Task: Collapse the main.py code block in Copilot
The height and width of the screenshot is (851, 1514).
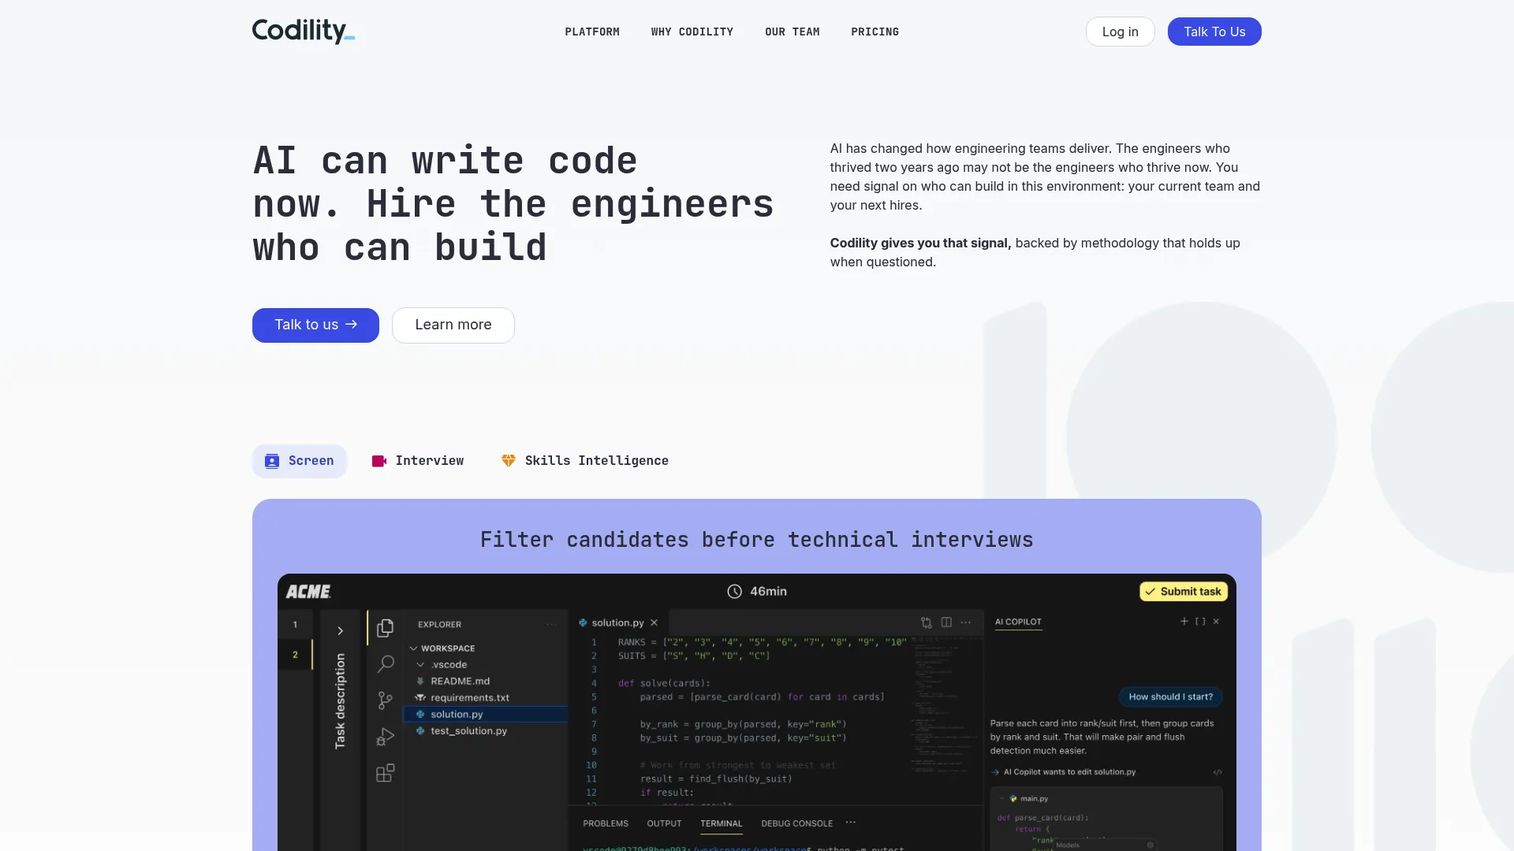Action: pos(1001,798)
